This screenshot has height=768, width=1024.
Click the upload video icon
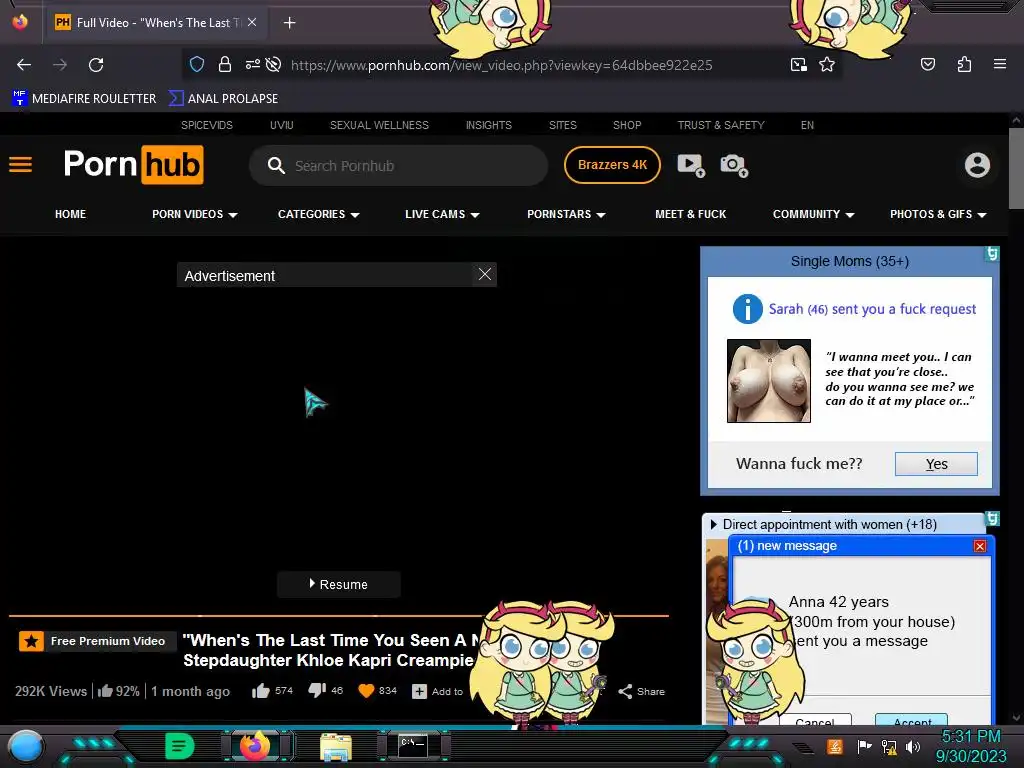(x=691, y=165)
